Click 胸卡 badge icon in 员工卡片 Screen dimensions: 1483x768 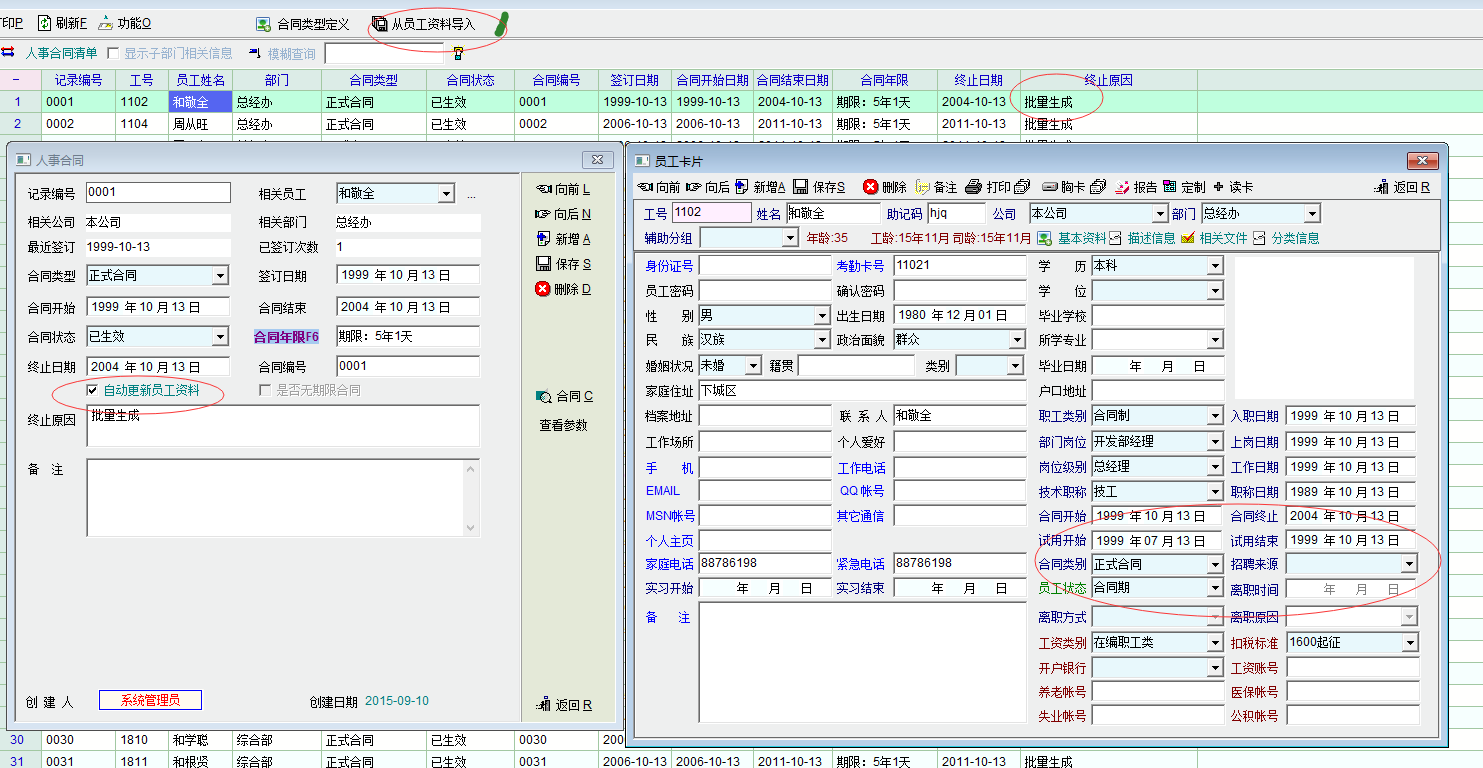coord(1049,187)
